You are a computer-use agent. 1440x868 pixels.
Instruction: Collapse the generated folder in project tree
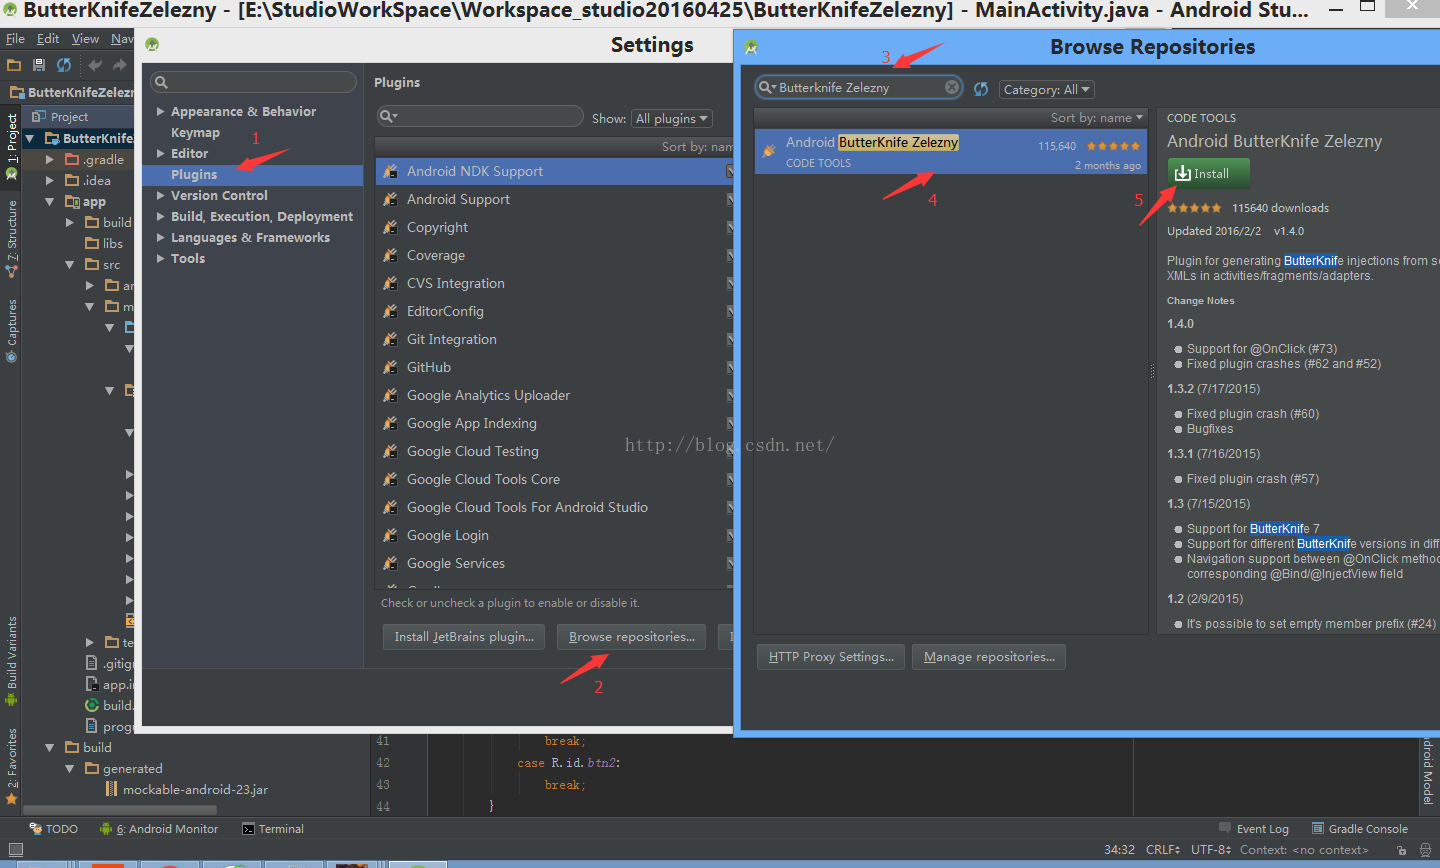[70, 768]
